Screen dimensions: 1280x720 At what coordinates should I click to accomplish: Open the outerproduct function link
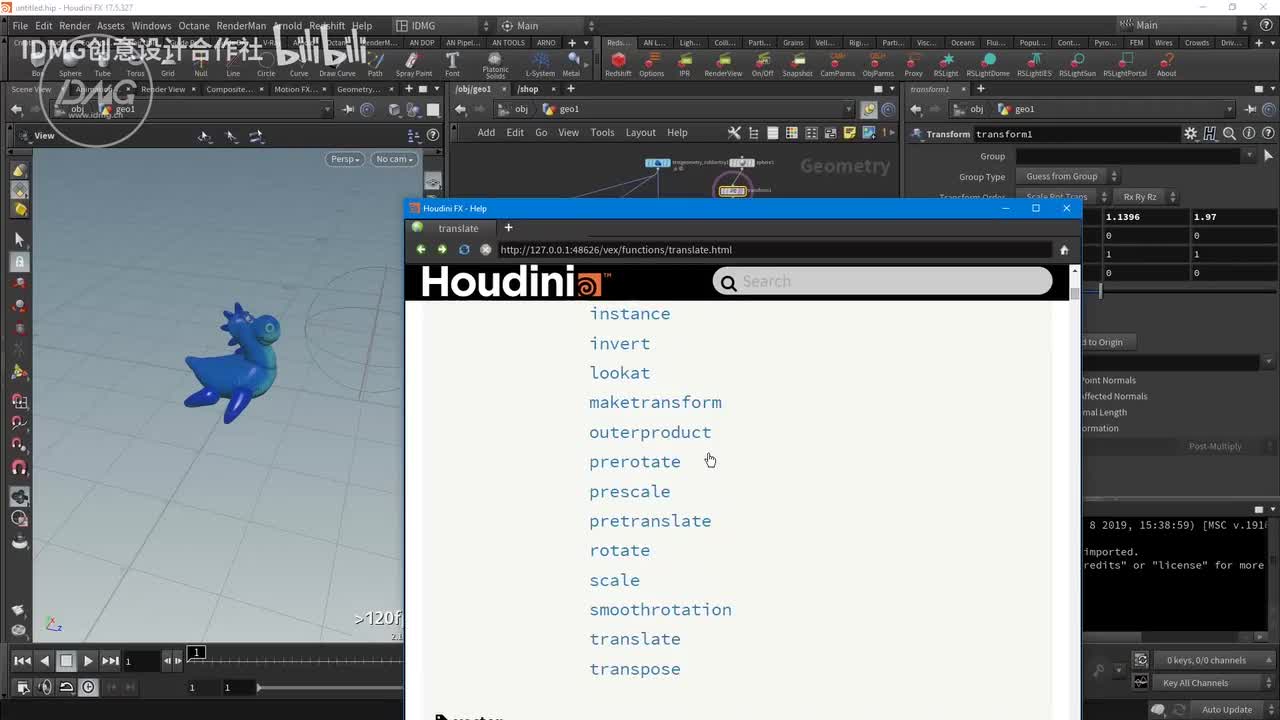click(x=650, y=432)
